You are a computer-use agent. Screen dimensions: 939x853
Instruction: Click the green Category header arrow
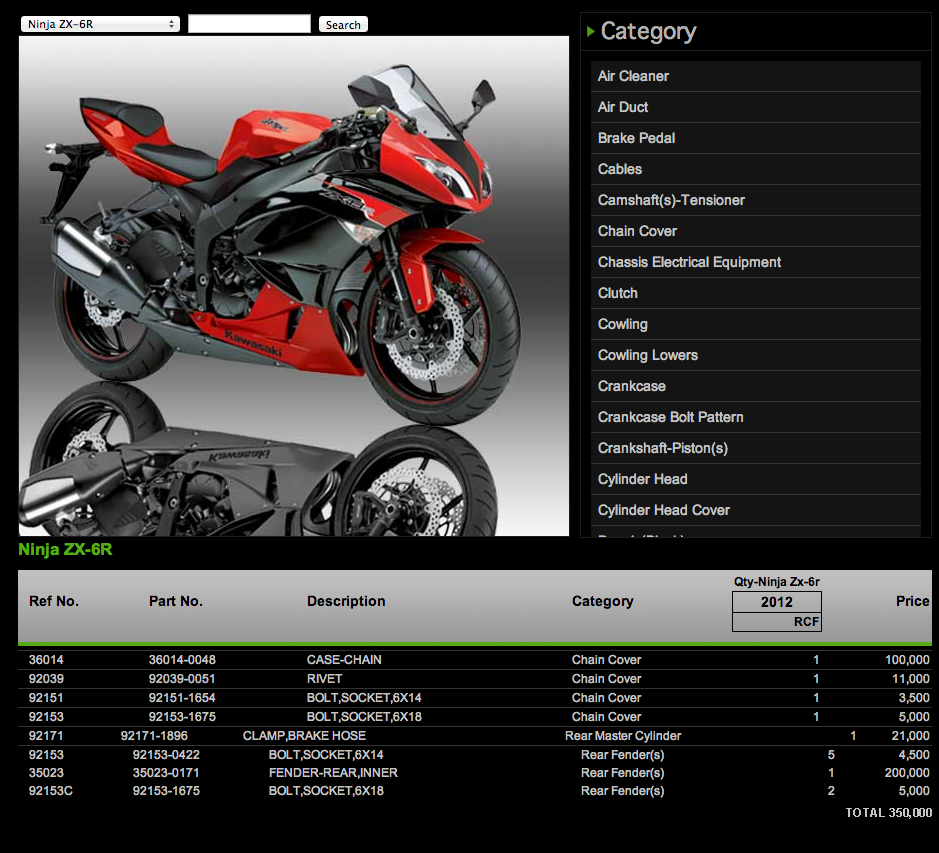(x=590, y=31)
